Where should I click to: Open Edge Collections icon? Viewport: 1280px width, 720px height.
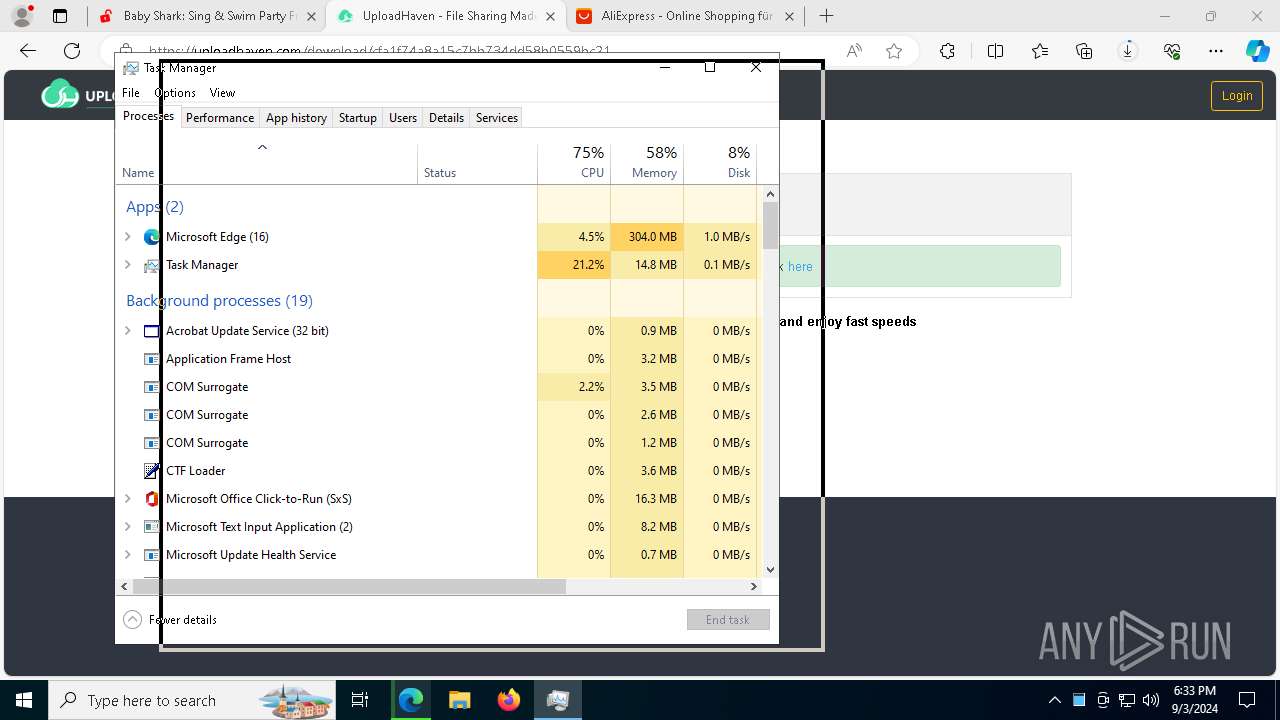click(1084, 51)
